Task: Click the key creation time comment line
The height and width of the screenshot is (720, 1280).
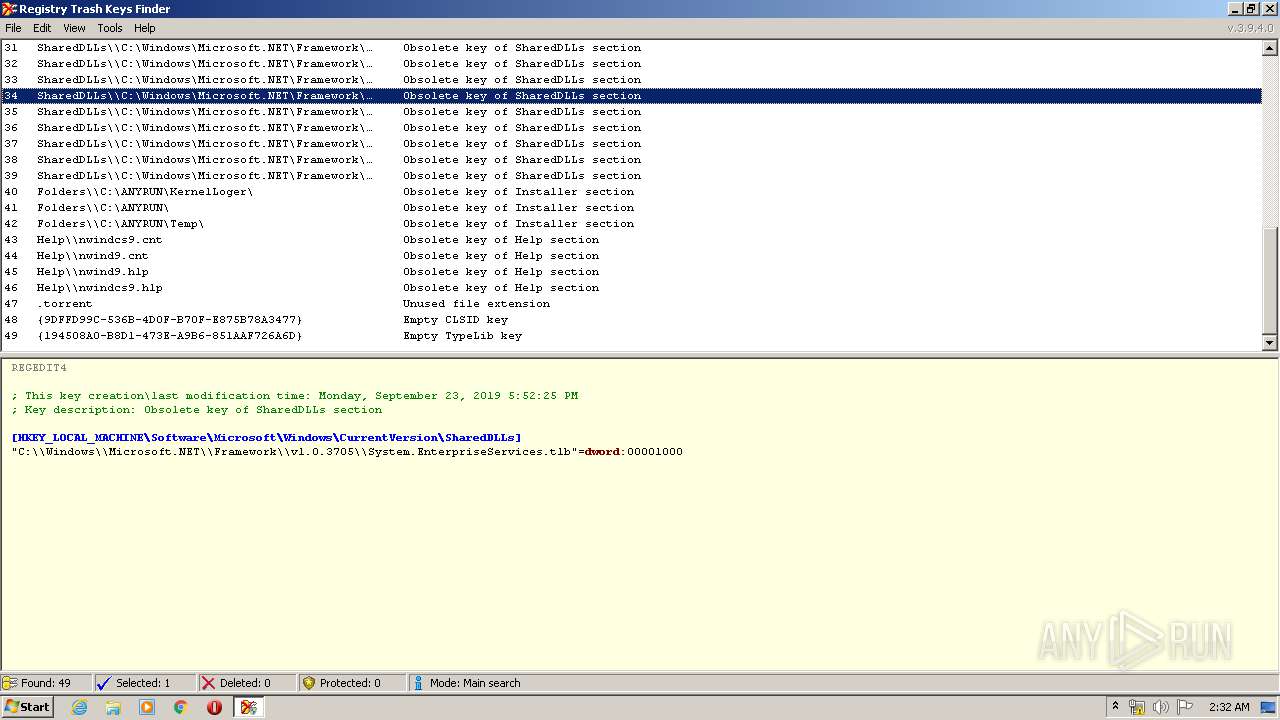Action: 295,396
